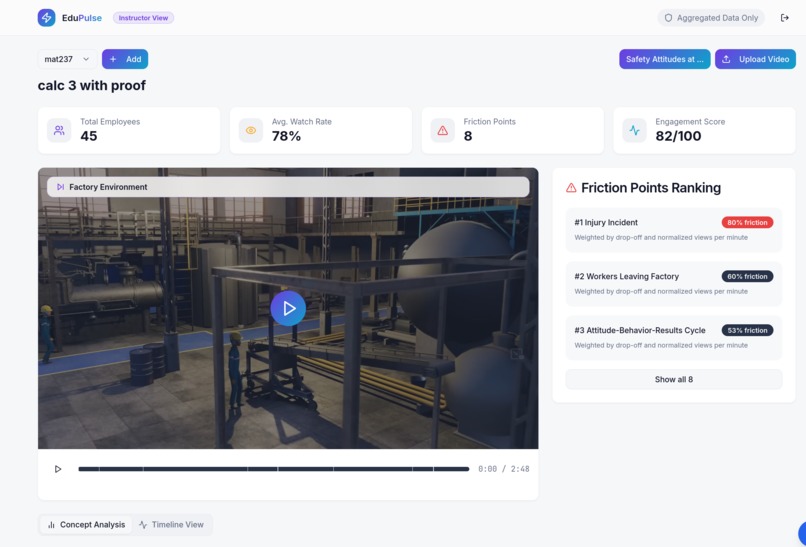Viewport: 806px width, 547px height.
Task: Click the 80% friction red badge
Action: coord(747,223)
